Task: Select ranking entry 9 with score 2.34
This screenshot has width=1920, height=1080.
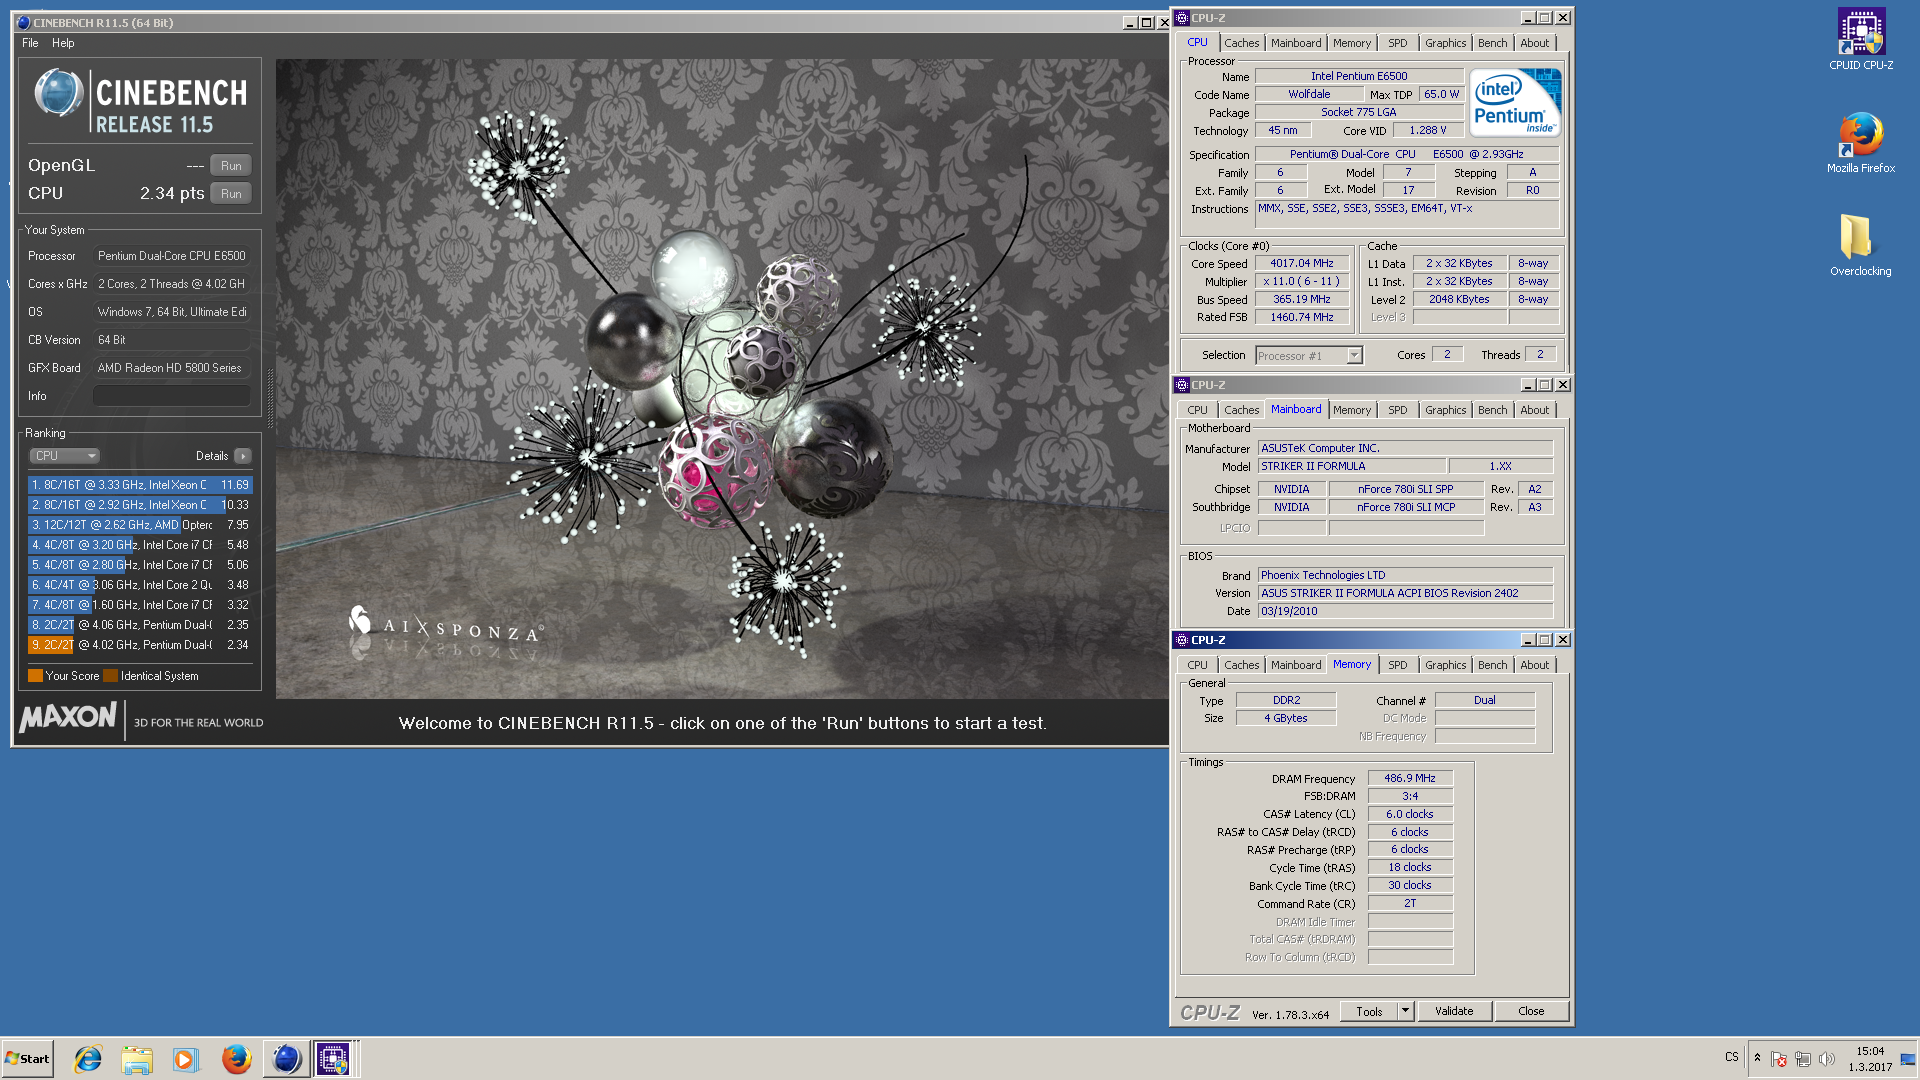Action: (x=140, y=645)
